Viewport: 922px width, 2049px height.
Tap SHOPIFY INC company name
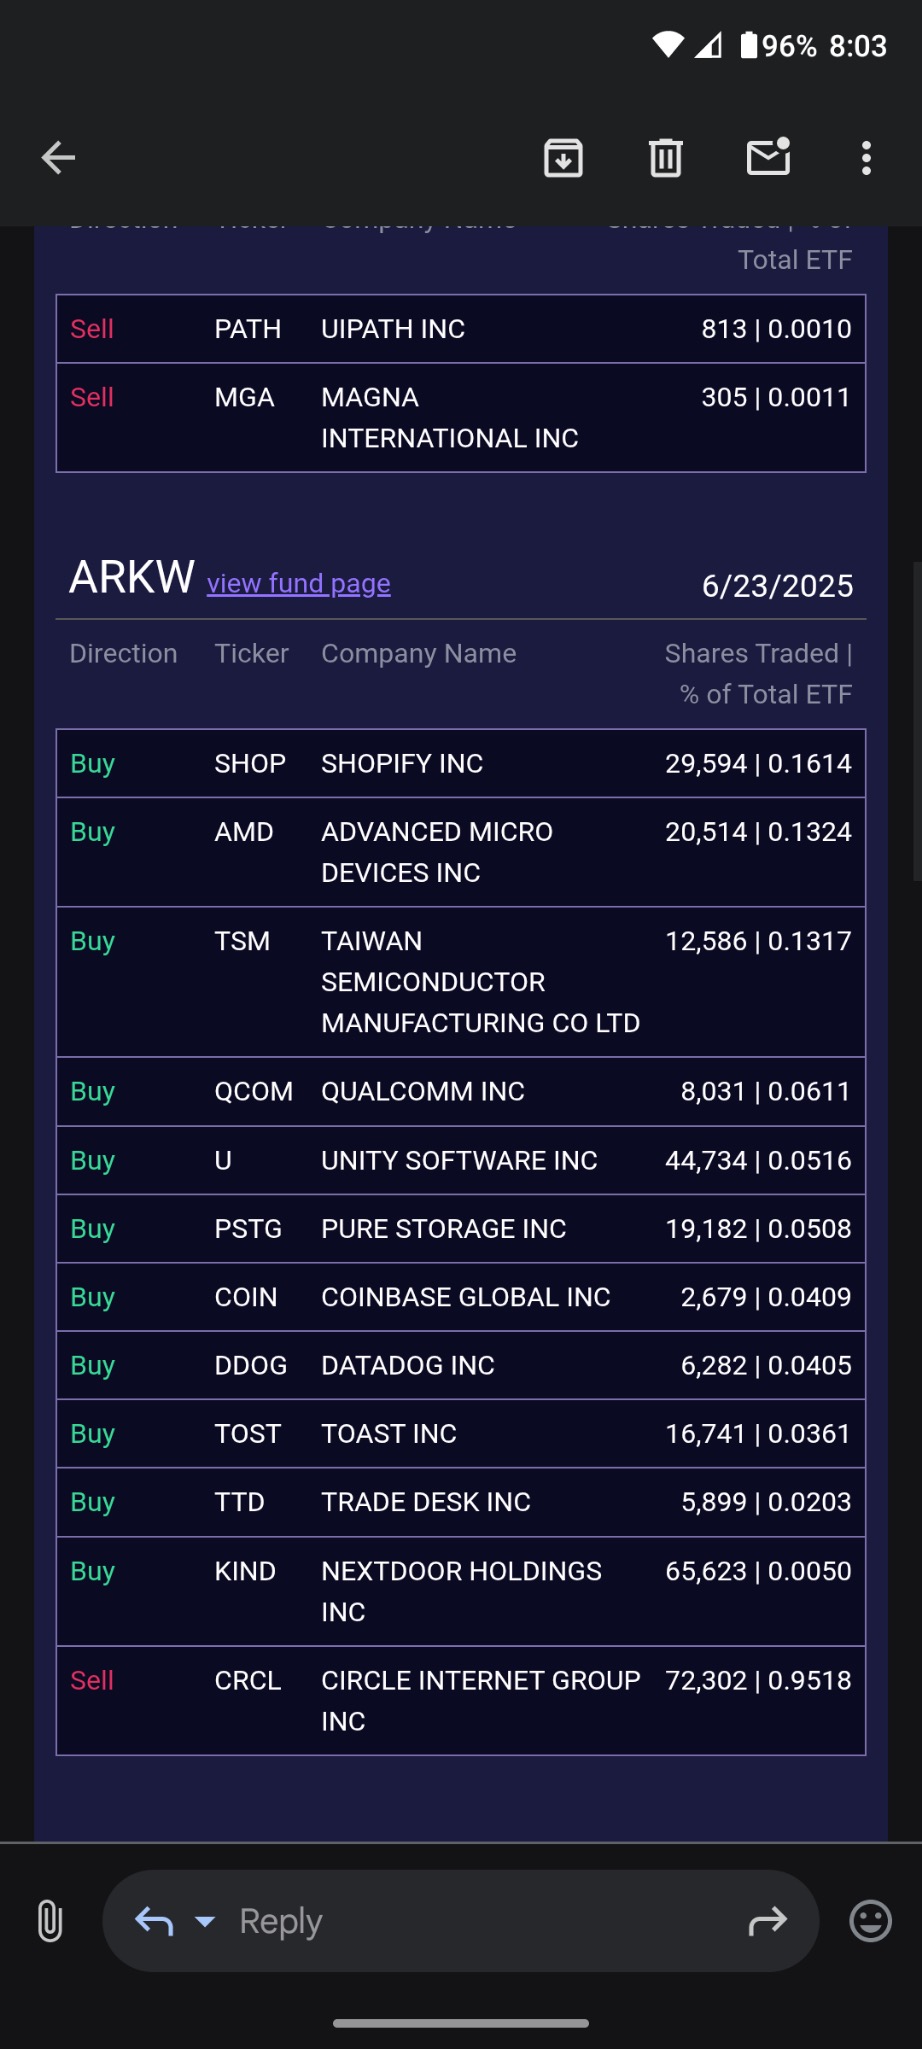coord(402,764)
